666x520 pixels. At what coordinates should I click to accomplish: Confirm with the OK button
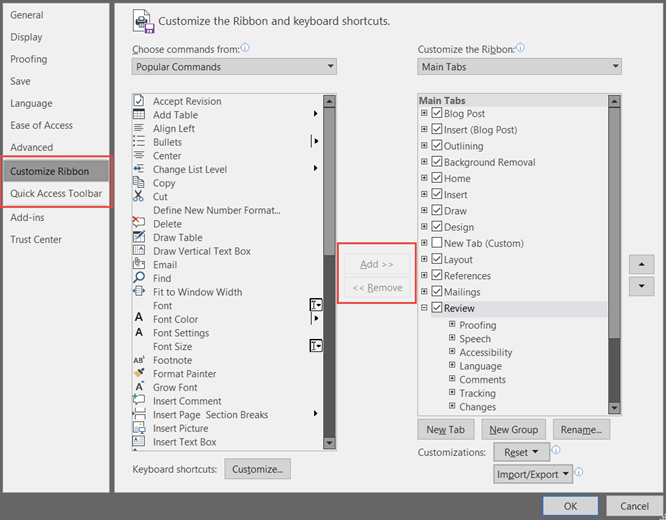click(x=570, y=506)
